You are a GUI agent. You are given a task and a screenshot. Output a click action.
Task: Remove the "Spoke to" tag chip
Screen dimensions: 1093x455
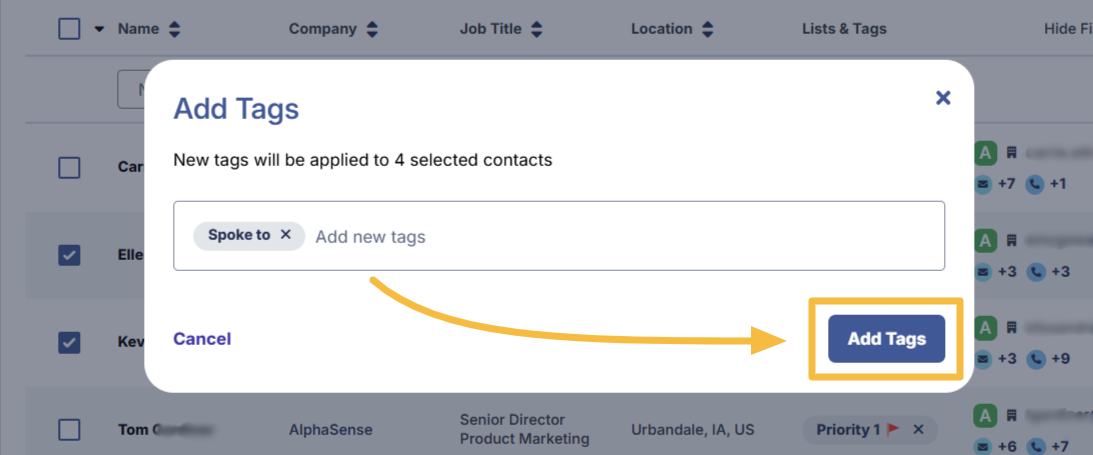(x=285, y=235)
